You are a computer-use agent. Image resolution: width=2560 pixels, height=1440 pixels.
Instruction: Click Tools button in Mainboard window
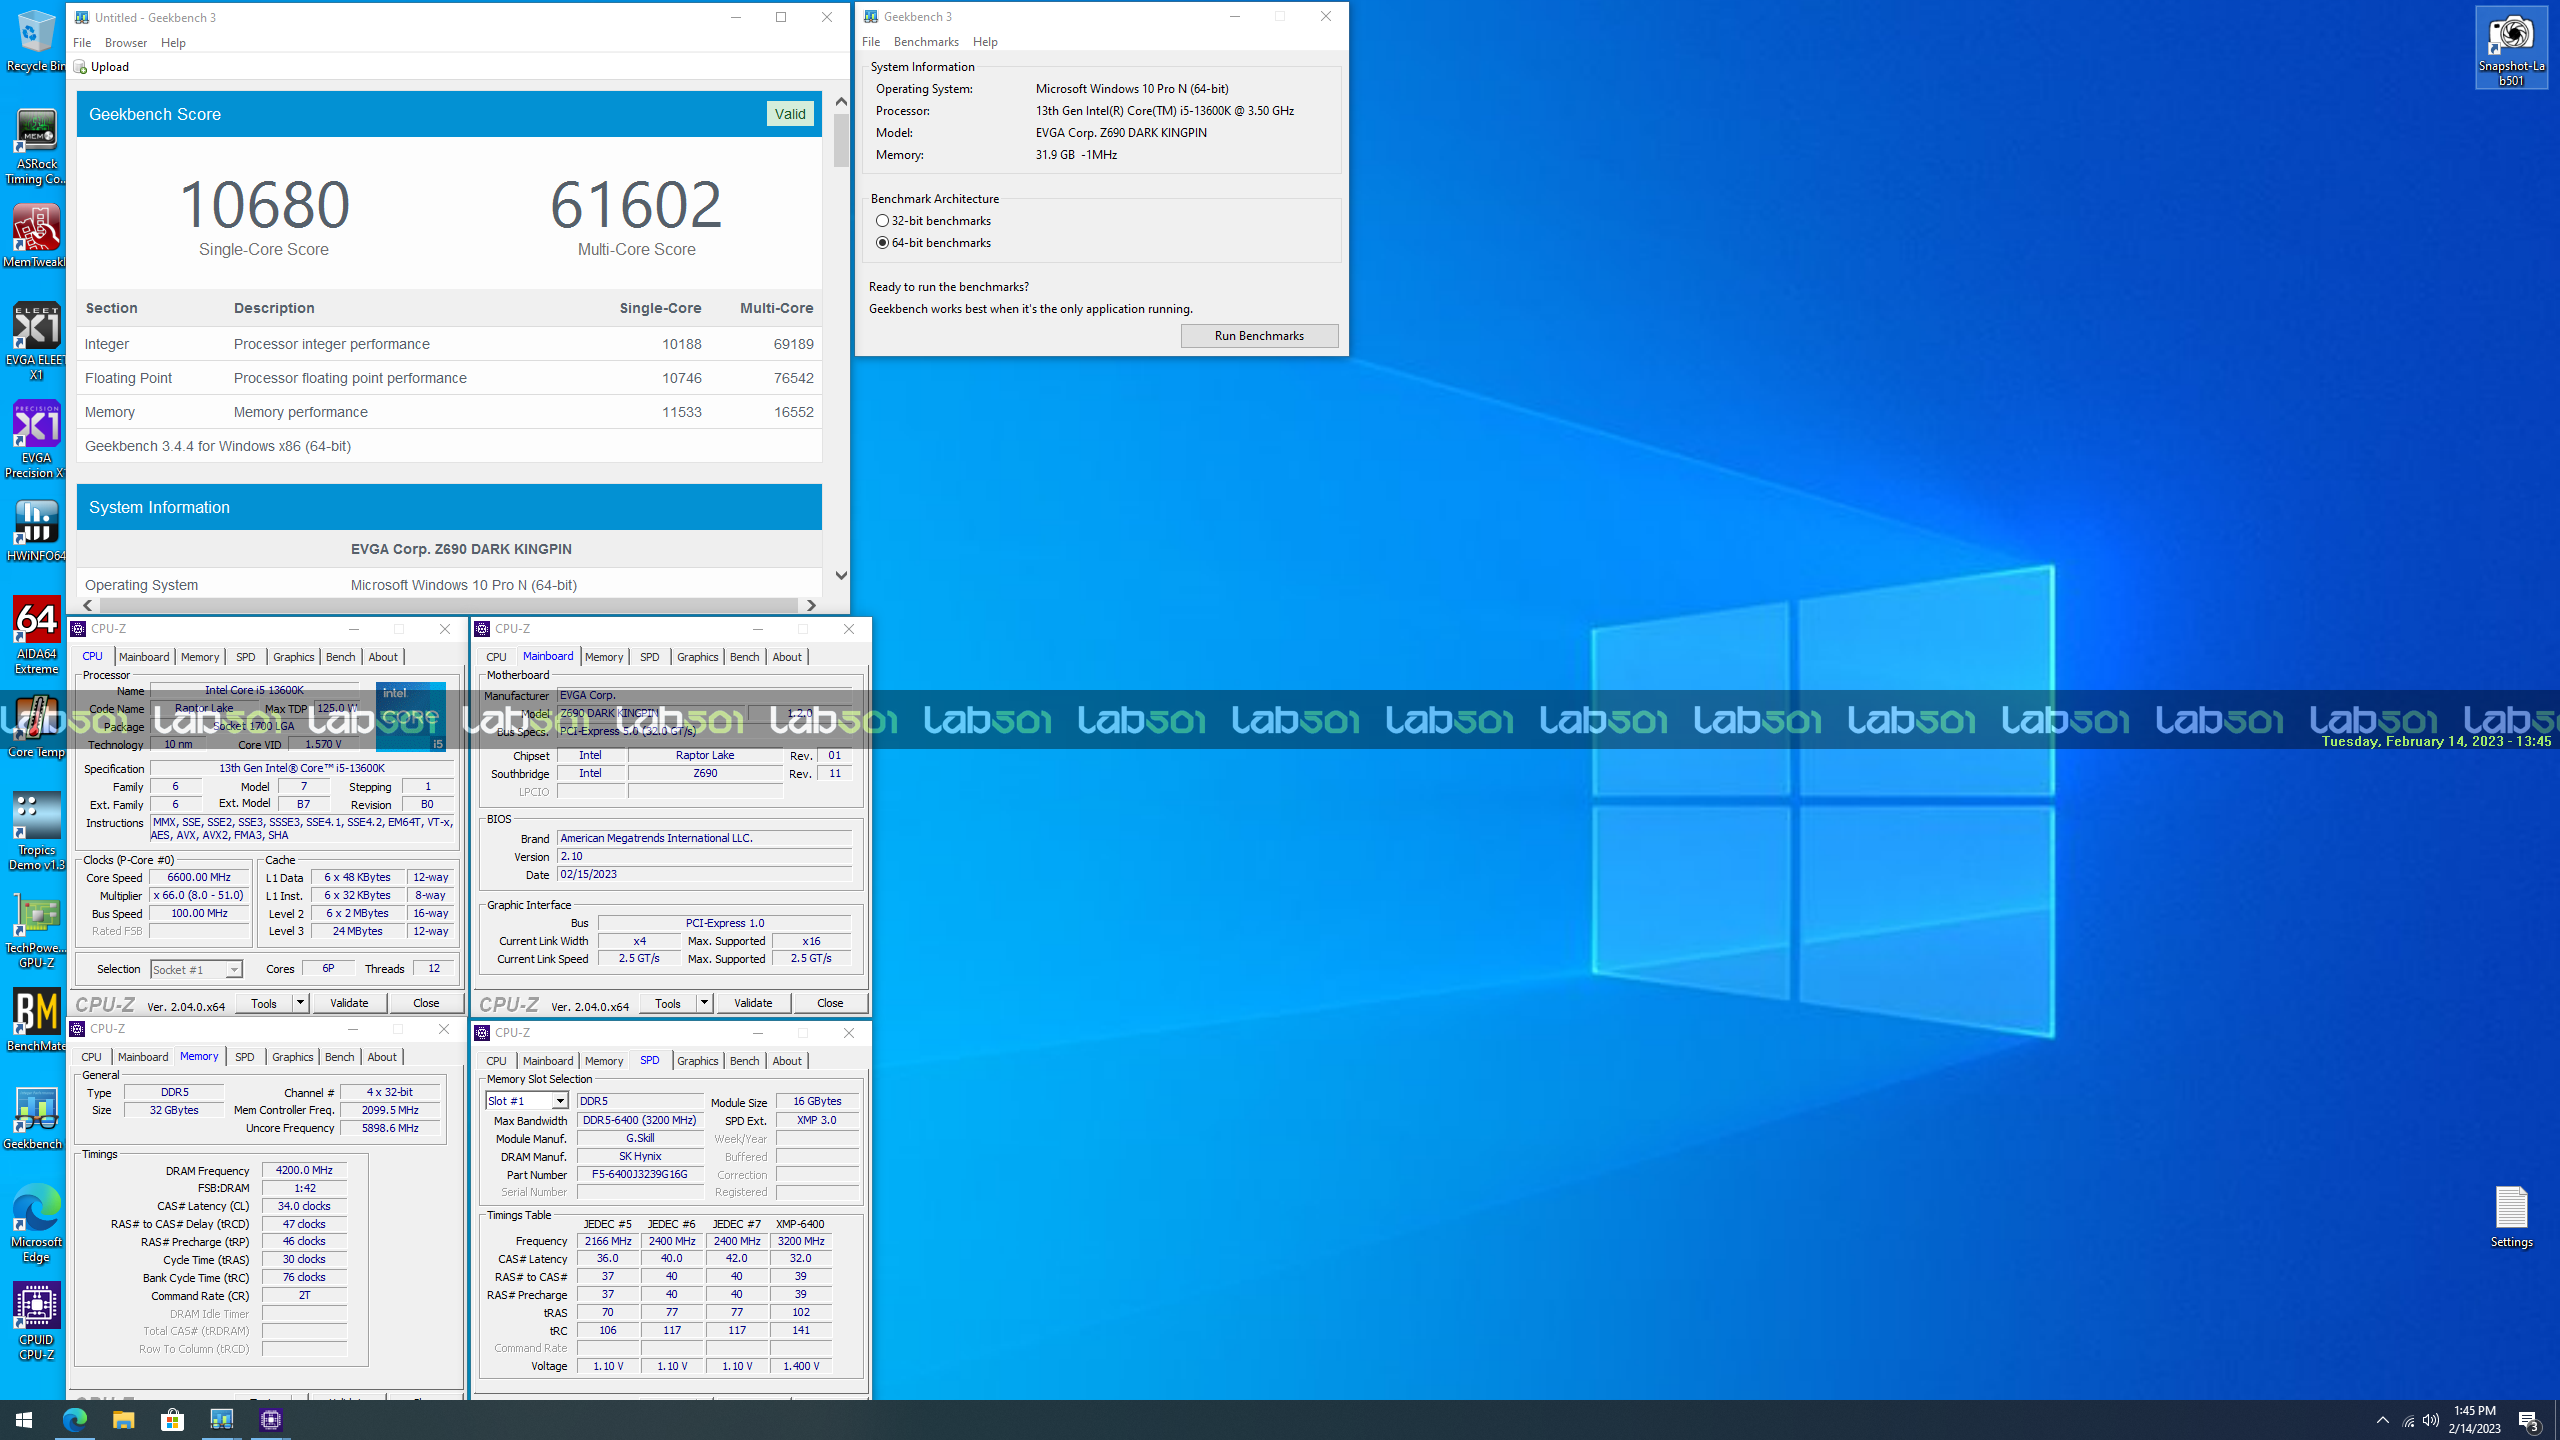(668, 1003)
